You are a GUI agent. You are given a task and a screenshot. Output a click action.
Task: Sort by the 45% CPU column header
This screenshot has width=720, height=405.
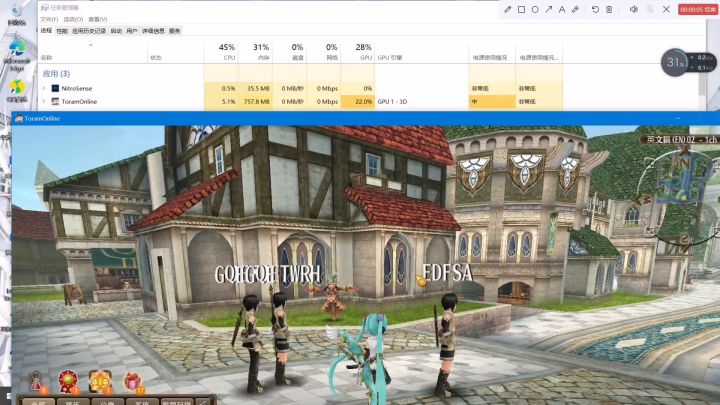click(221, 51)
